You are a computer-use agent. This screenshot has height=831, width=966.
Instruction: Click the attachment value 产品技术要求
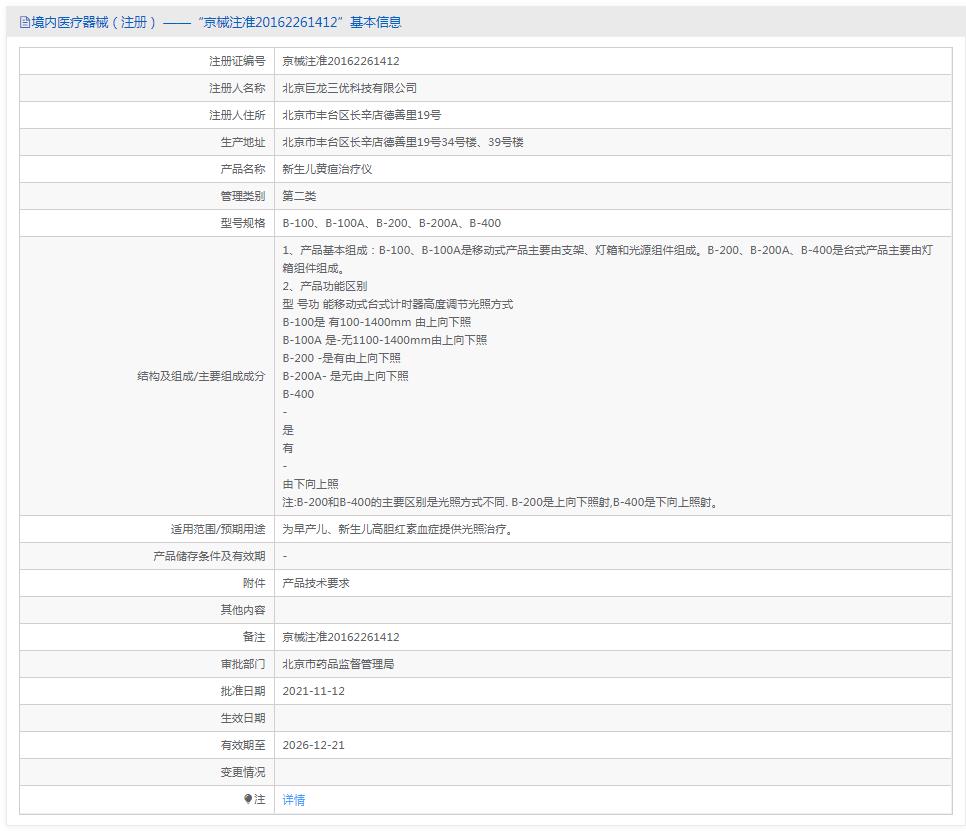(316, 583)
